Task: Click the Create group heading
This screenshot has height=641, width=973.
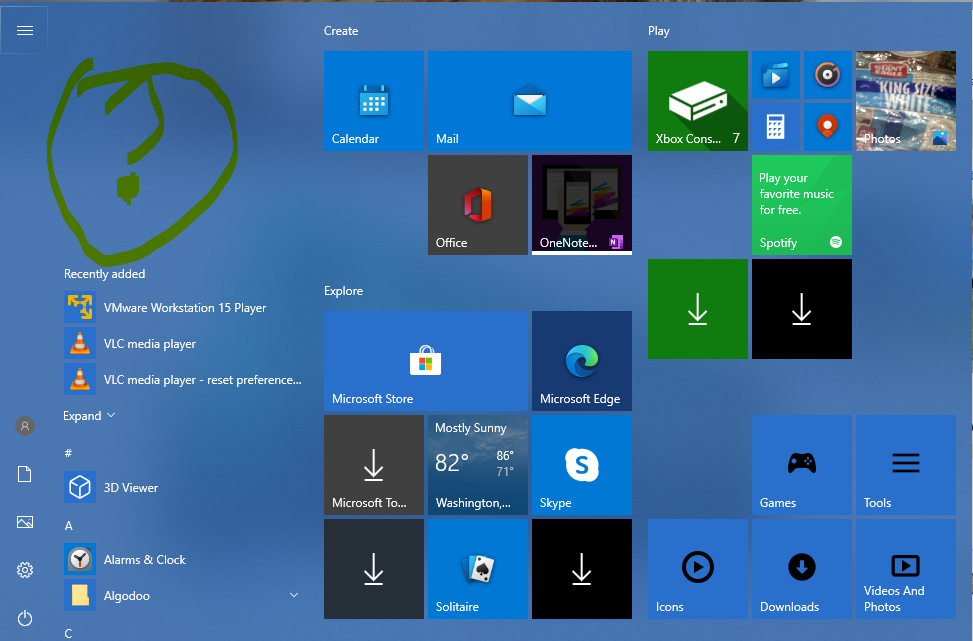Action: point(341,30)
